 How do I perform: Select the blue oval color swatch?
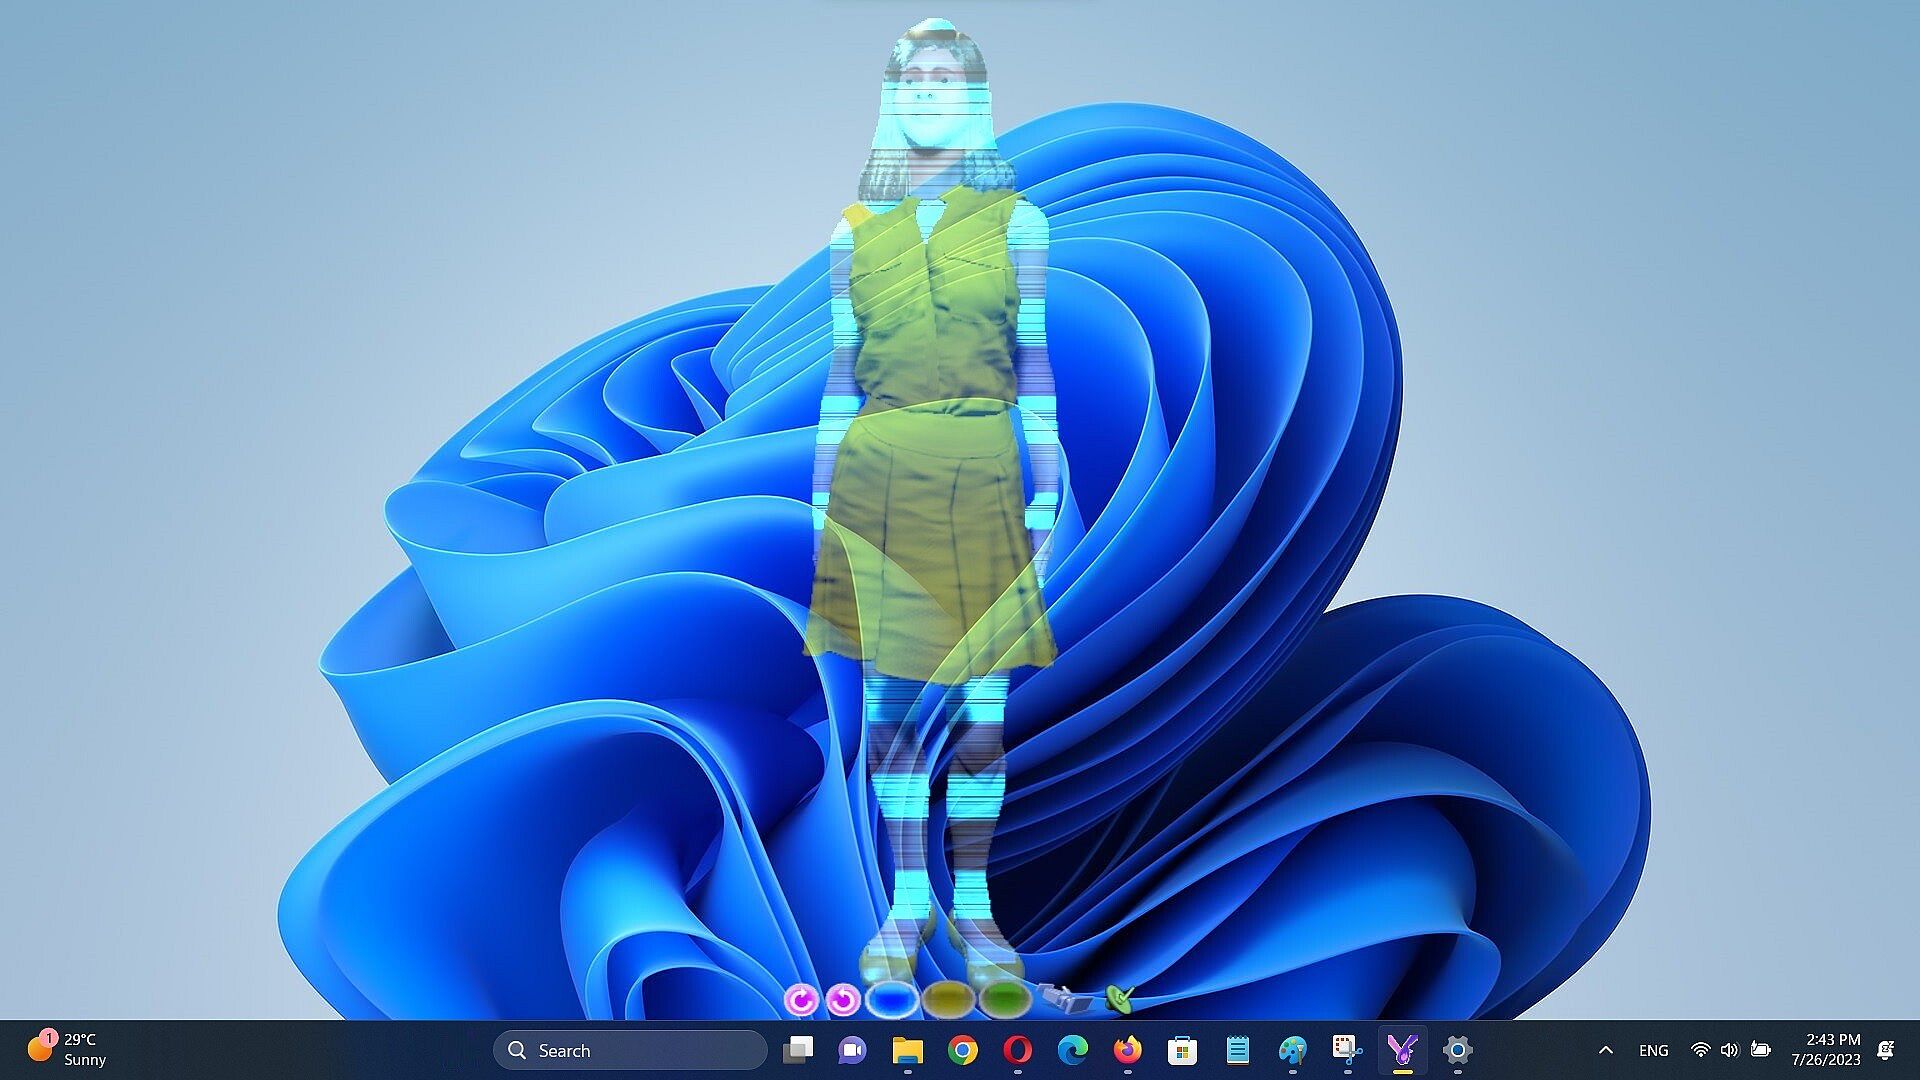point(891,998)
